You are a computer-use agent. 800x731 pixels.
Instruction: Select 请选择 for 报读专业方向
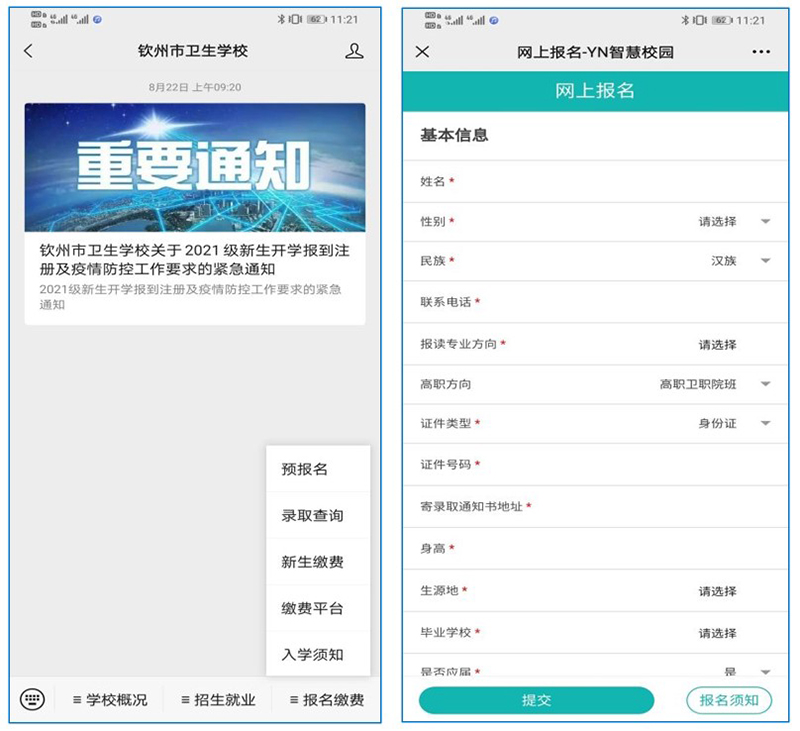[717, 344]
